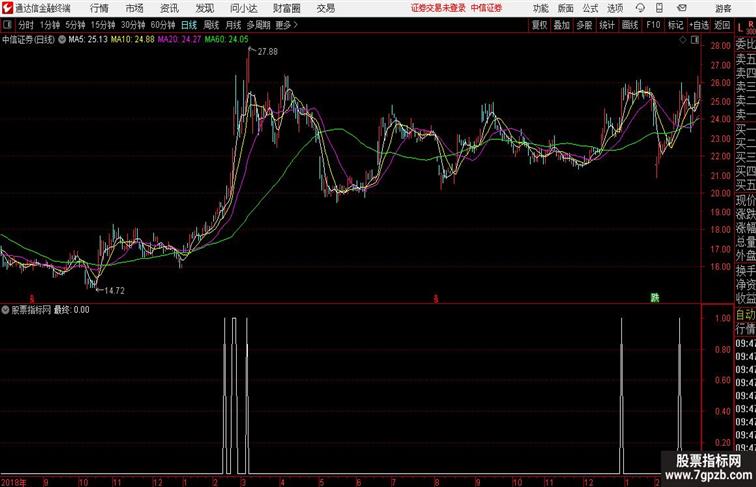Click the red R letter icon in right panel
Viewport: 756px width, 487px height.
(751, 23)
